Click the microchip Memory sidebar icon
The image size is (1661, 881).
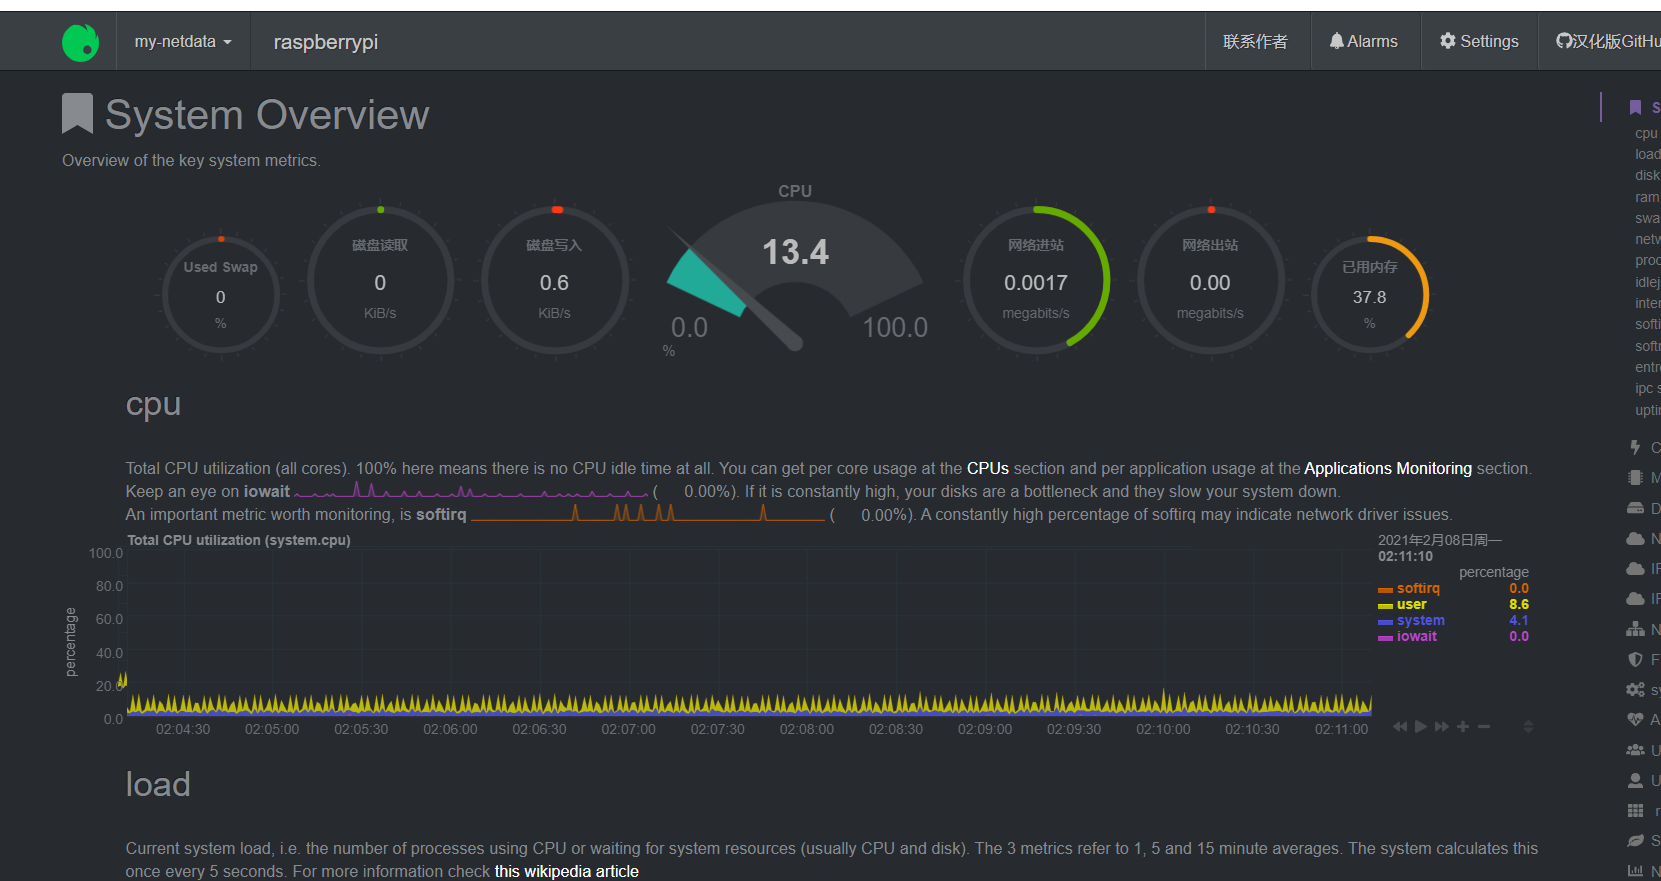(x=1635, y=478)
